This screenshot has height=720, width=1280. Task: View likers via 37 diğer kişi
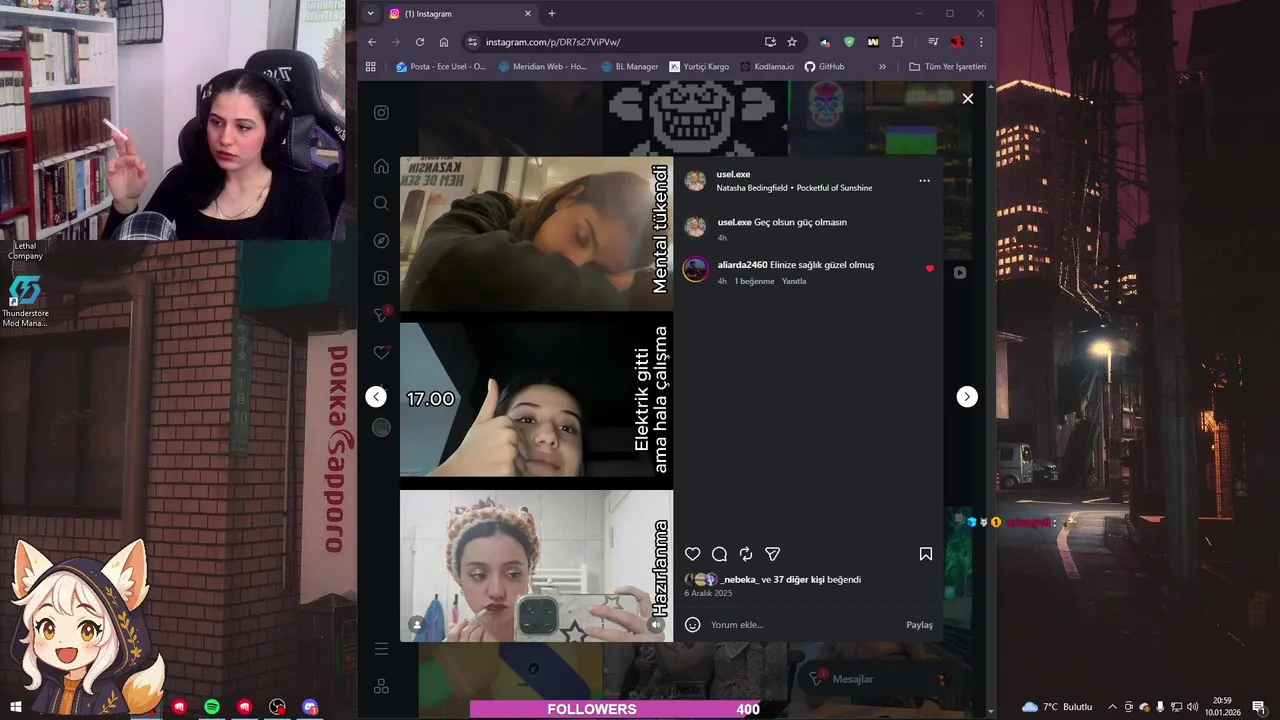pyautogui.click(x=799, y=579)
